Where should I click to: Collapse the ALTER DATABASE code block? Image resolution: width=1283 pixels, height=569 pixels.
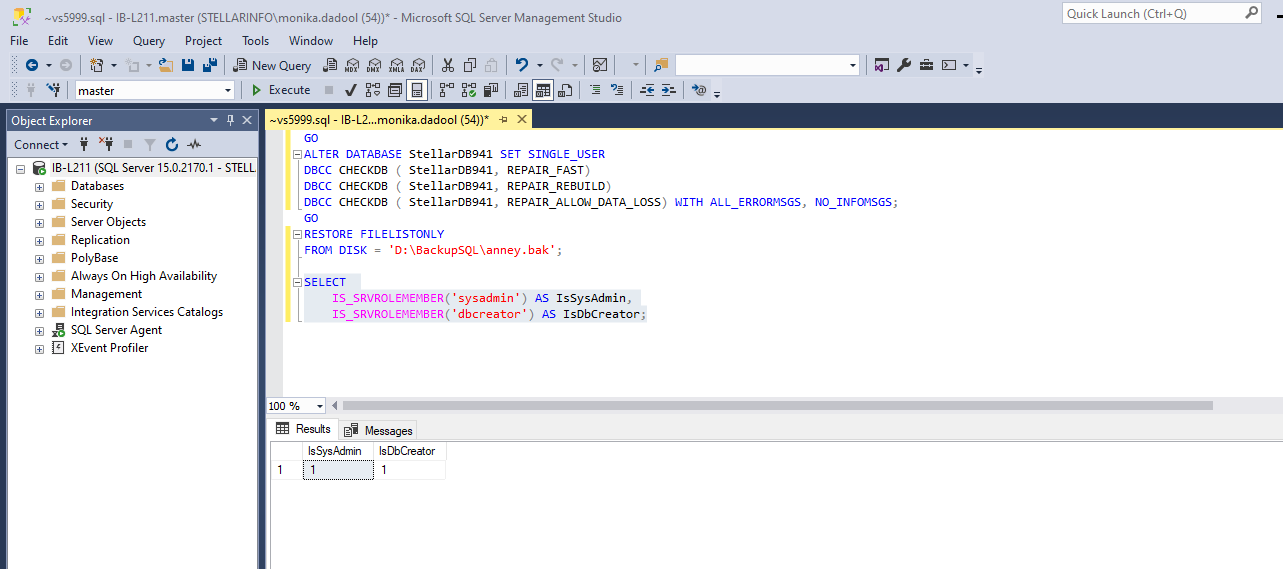(297, 154)
